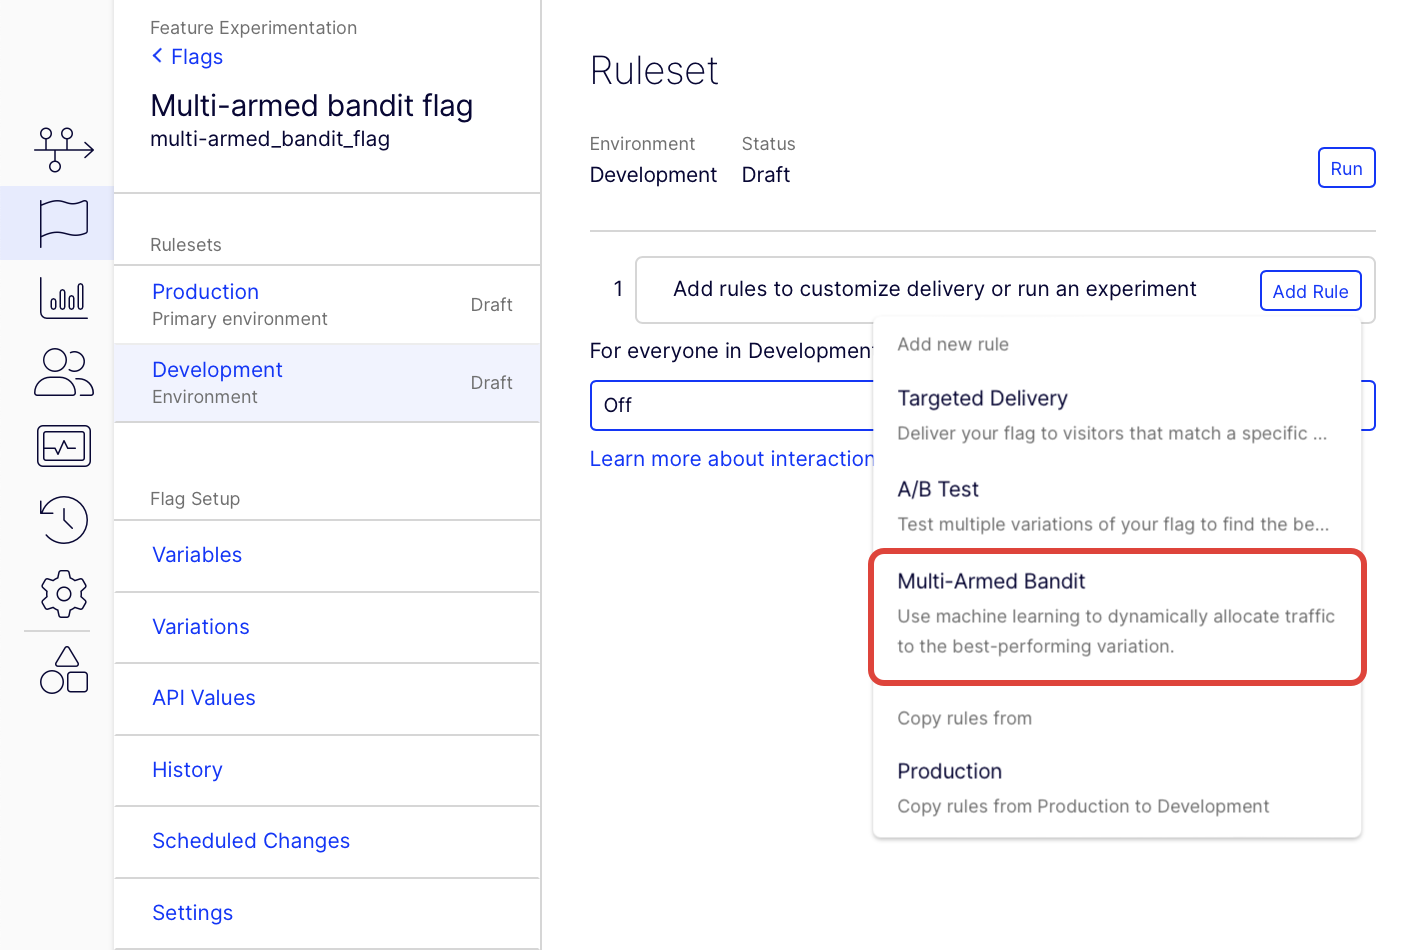View history via the clock icon
Viewport: 1412px width, 950px height.
click(63, 520)
